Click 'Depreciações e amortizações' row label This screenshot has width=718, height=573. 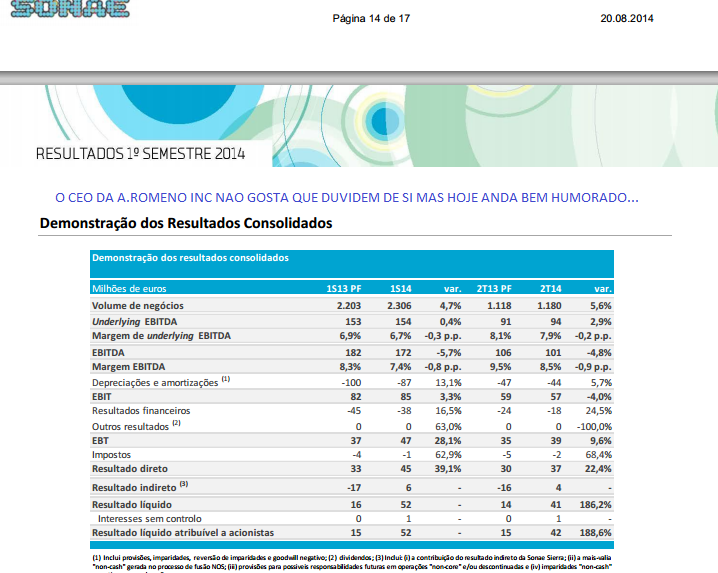click(x=161, y=382)
